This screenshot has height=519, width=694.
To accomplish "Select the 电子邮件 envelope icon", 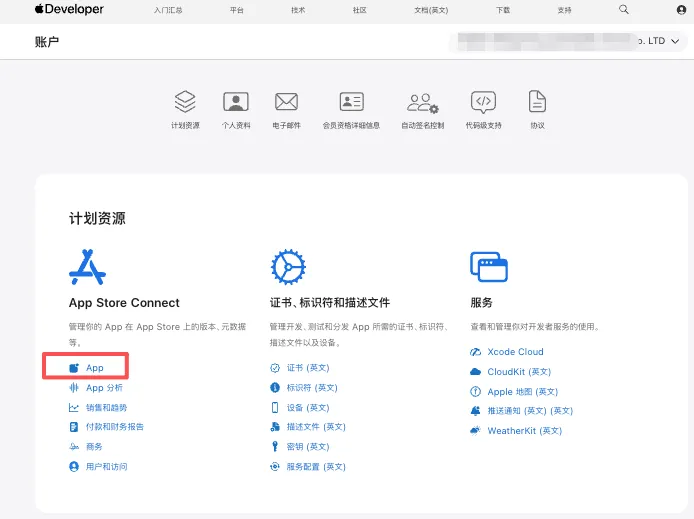I will (286, 102).
